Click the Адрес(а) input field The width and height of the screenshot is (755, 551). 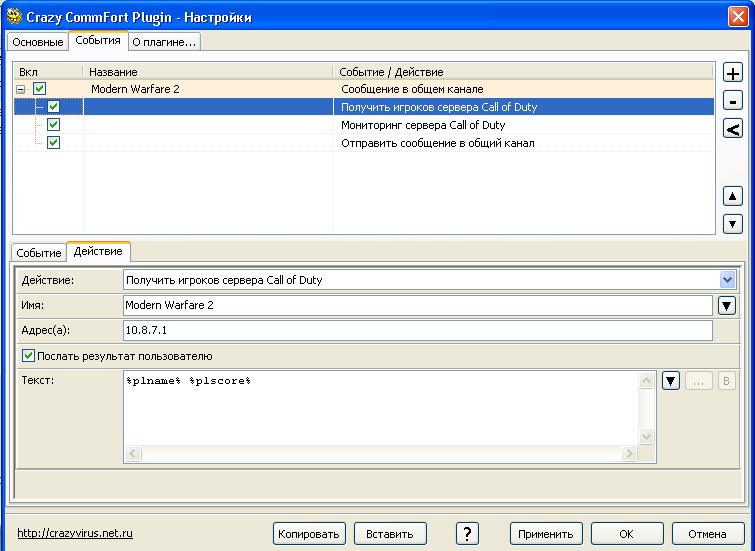417,330
